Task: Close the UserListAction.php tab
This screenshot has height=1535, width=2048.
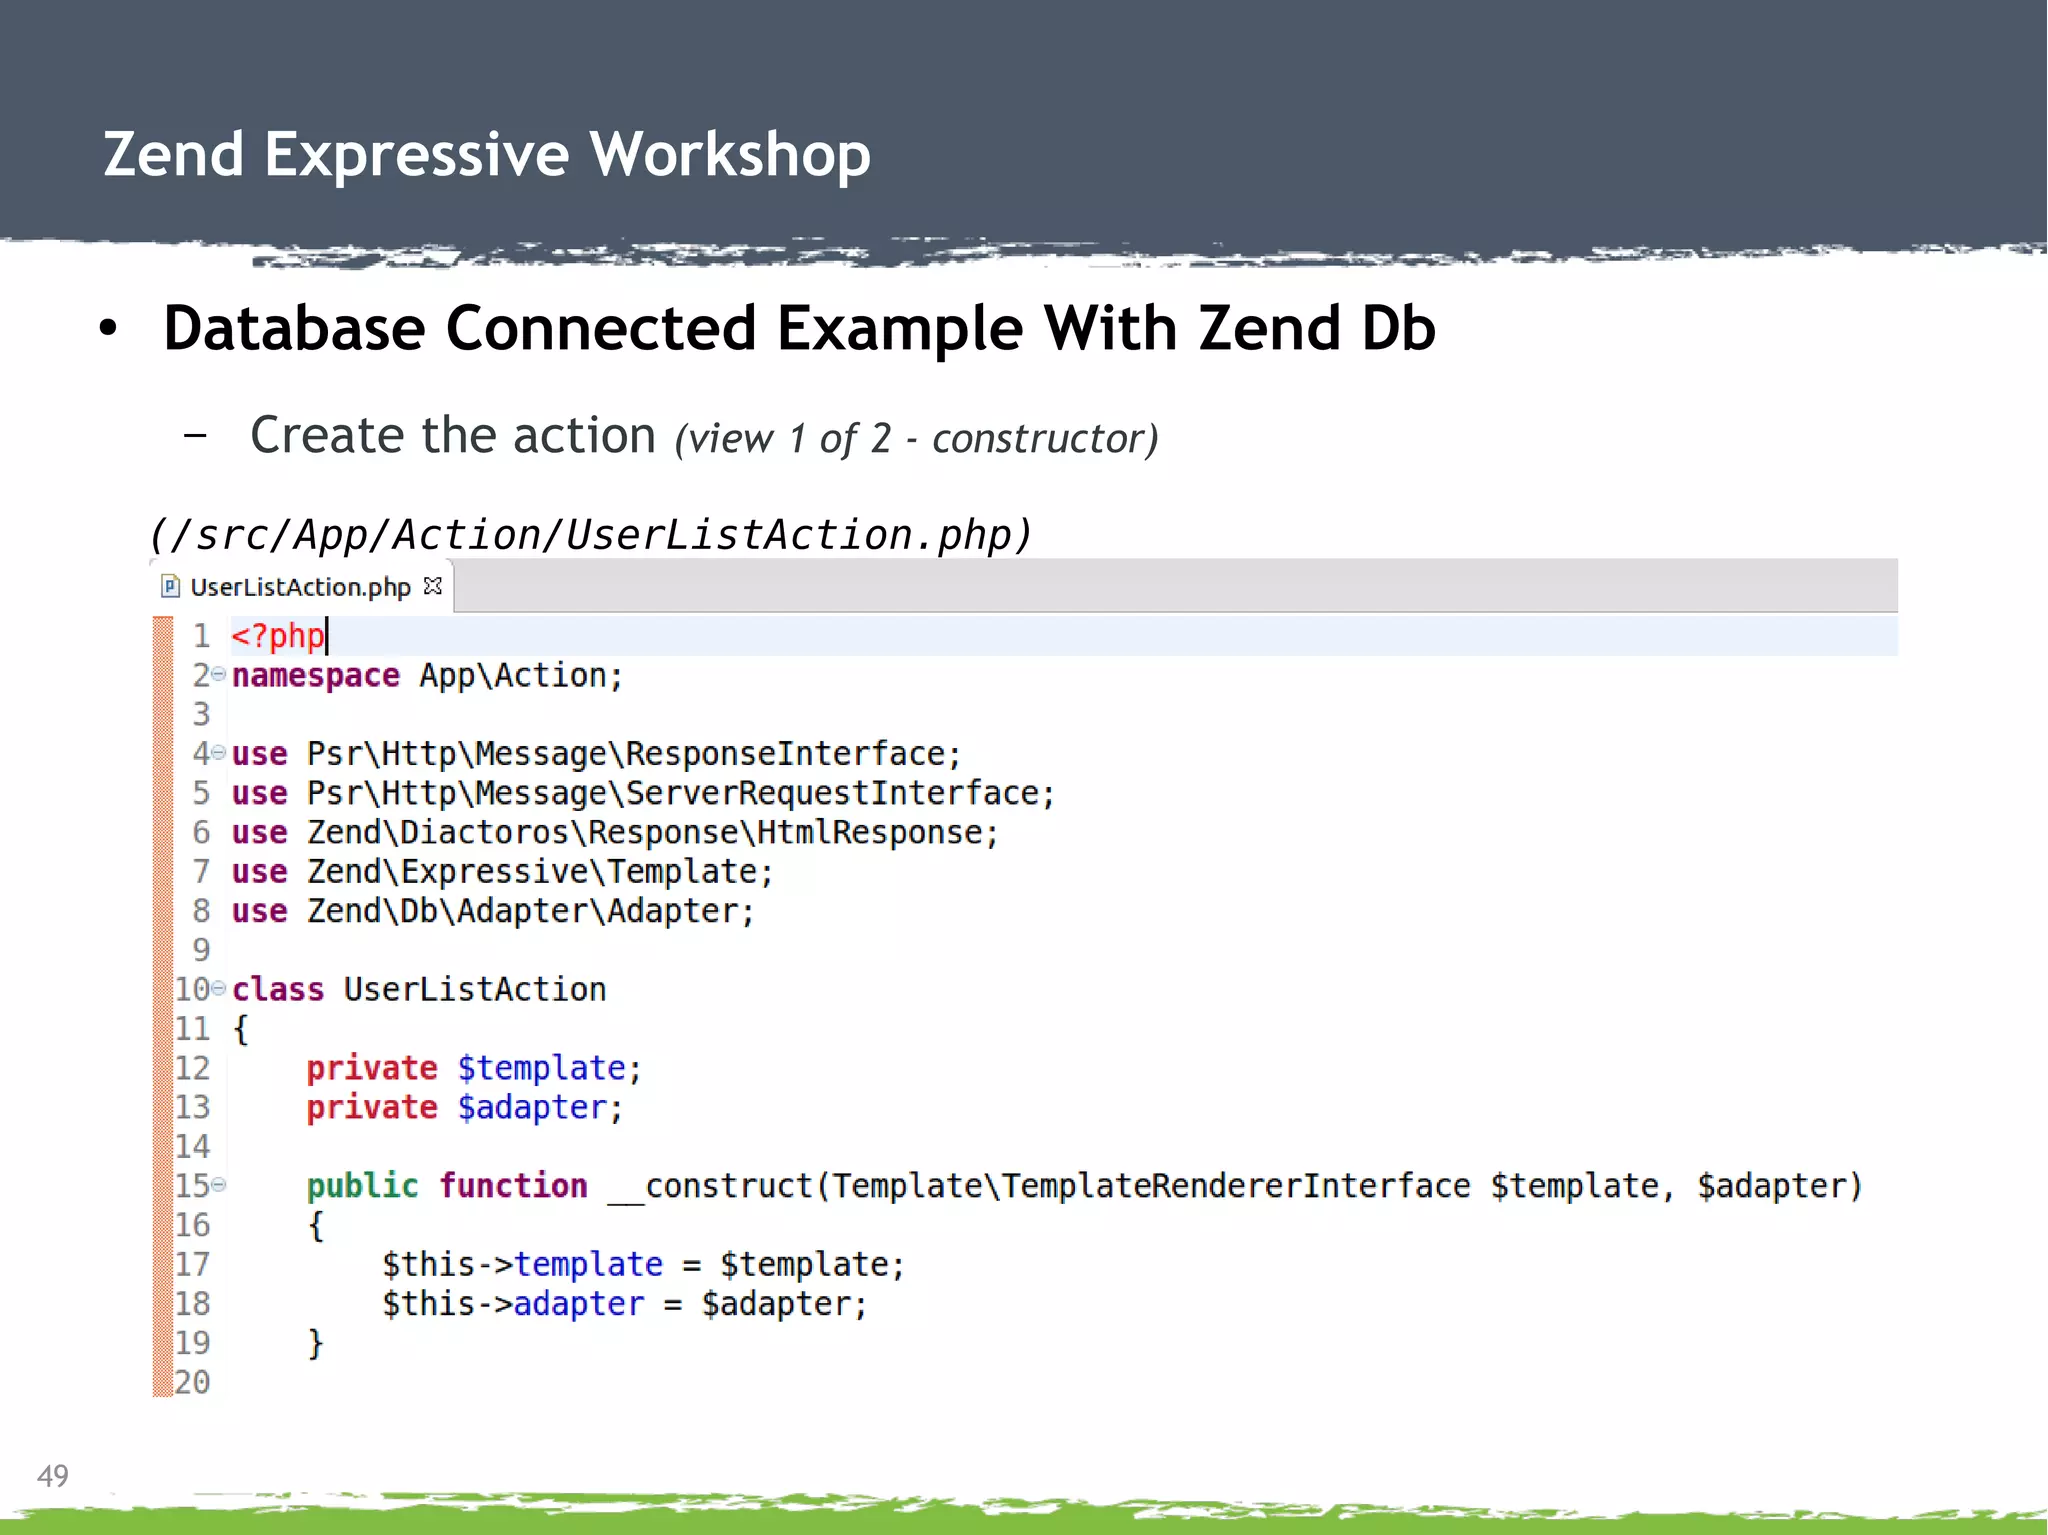Action: coord(432,586)
